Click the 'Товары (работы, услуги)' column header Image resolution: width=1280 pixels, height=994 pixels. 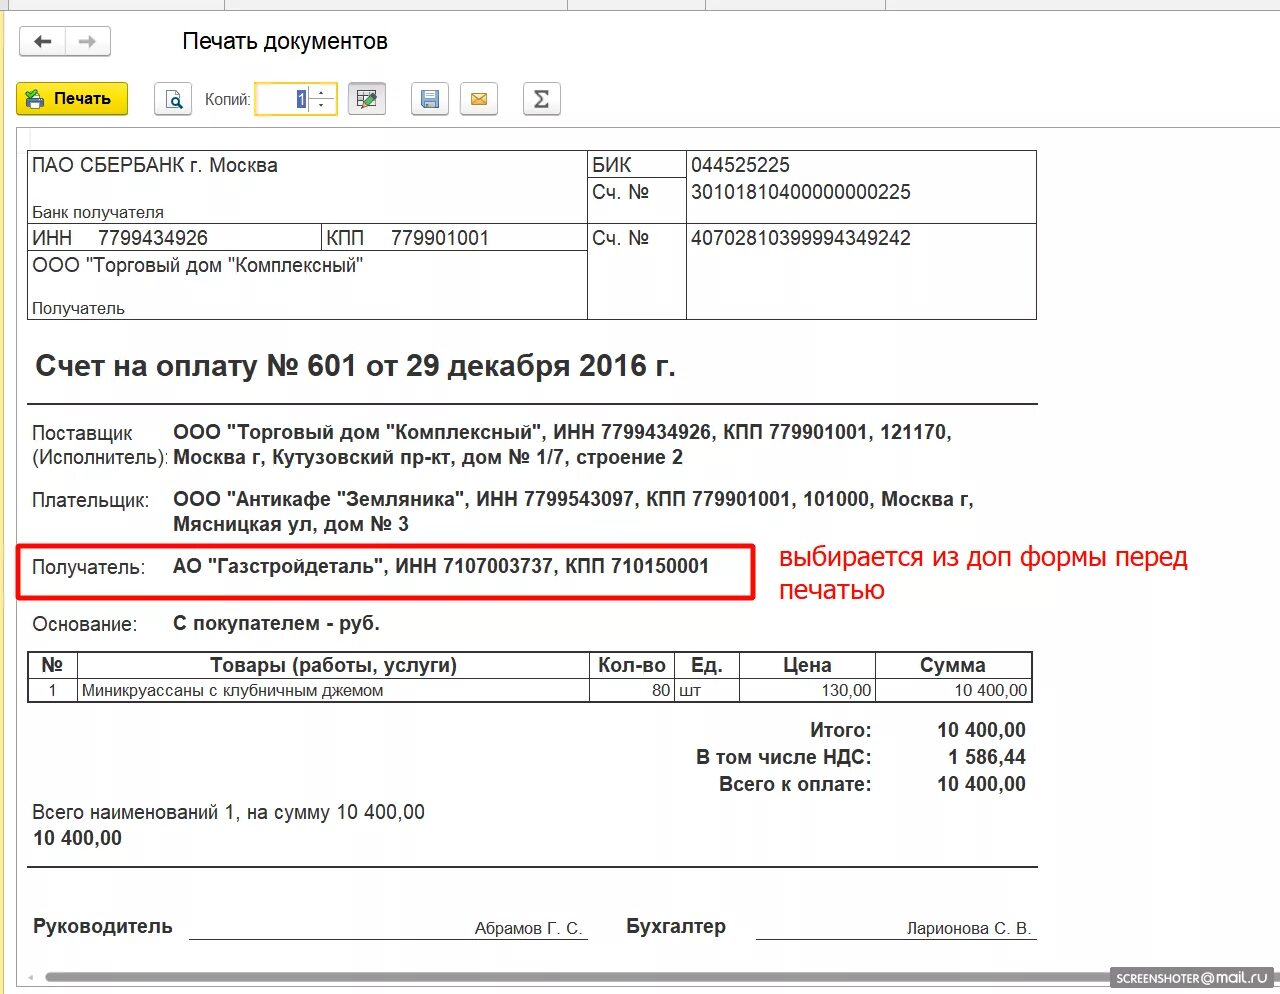[x=333, y=665]
